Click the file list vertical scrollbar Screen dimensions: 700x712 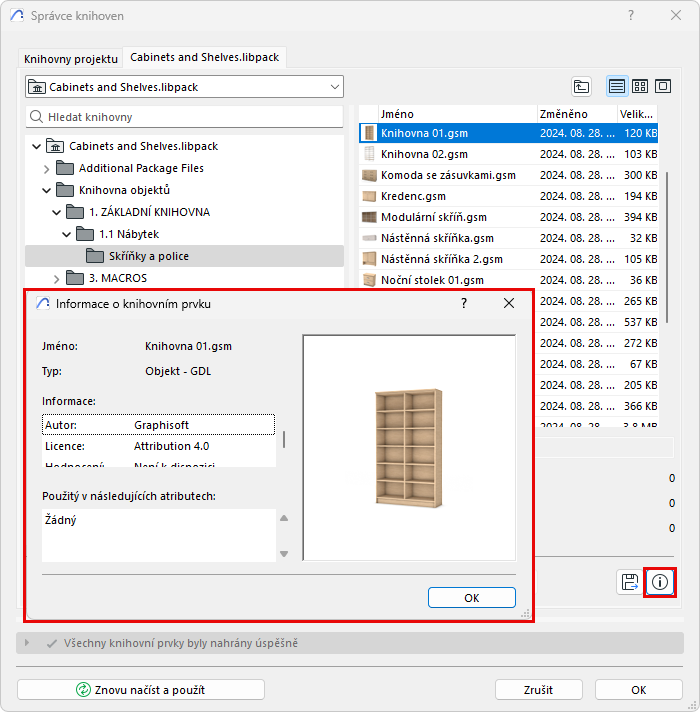pyautogui.click(x=667, y=247)
